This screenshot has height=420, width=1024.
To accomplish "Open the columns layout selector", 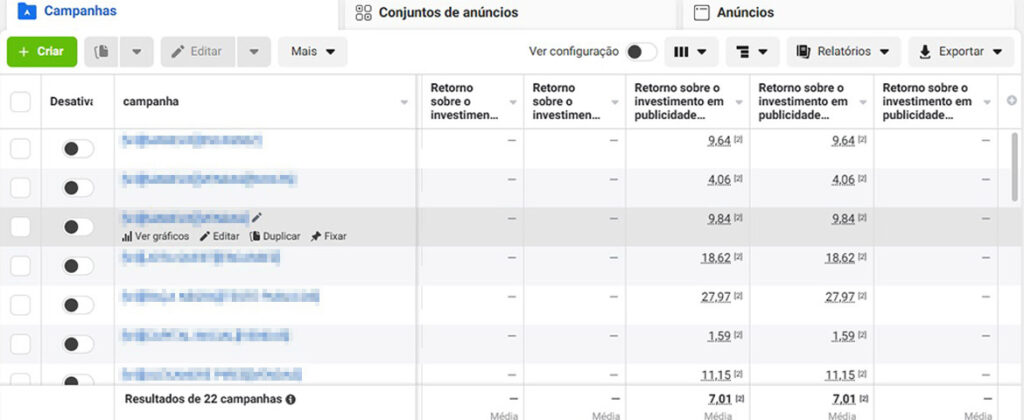I will point(691,52).
